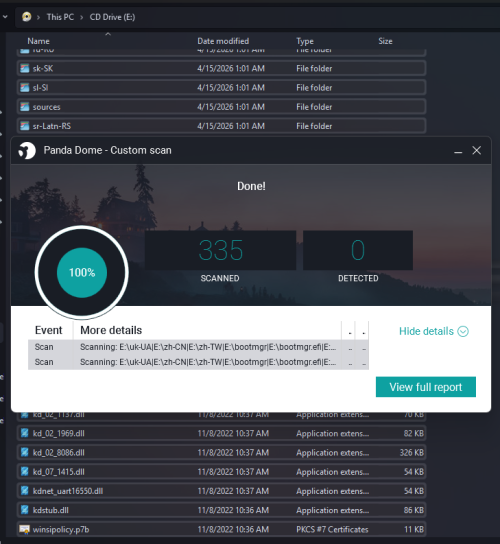500x544 pixels.
Task: Click the 11/8/2022 10:36 AM date of kdstub.dll
Action: [233, 510]
